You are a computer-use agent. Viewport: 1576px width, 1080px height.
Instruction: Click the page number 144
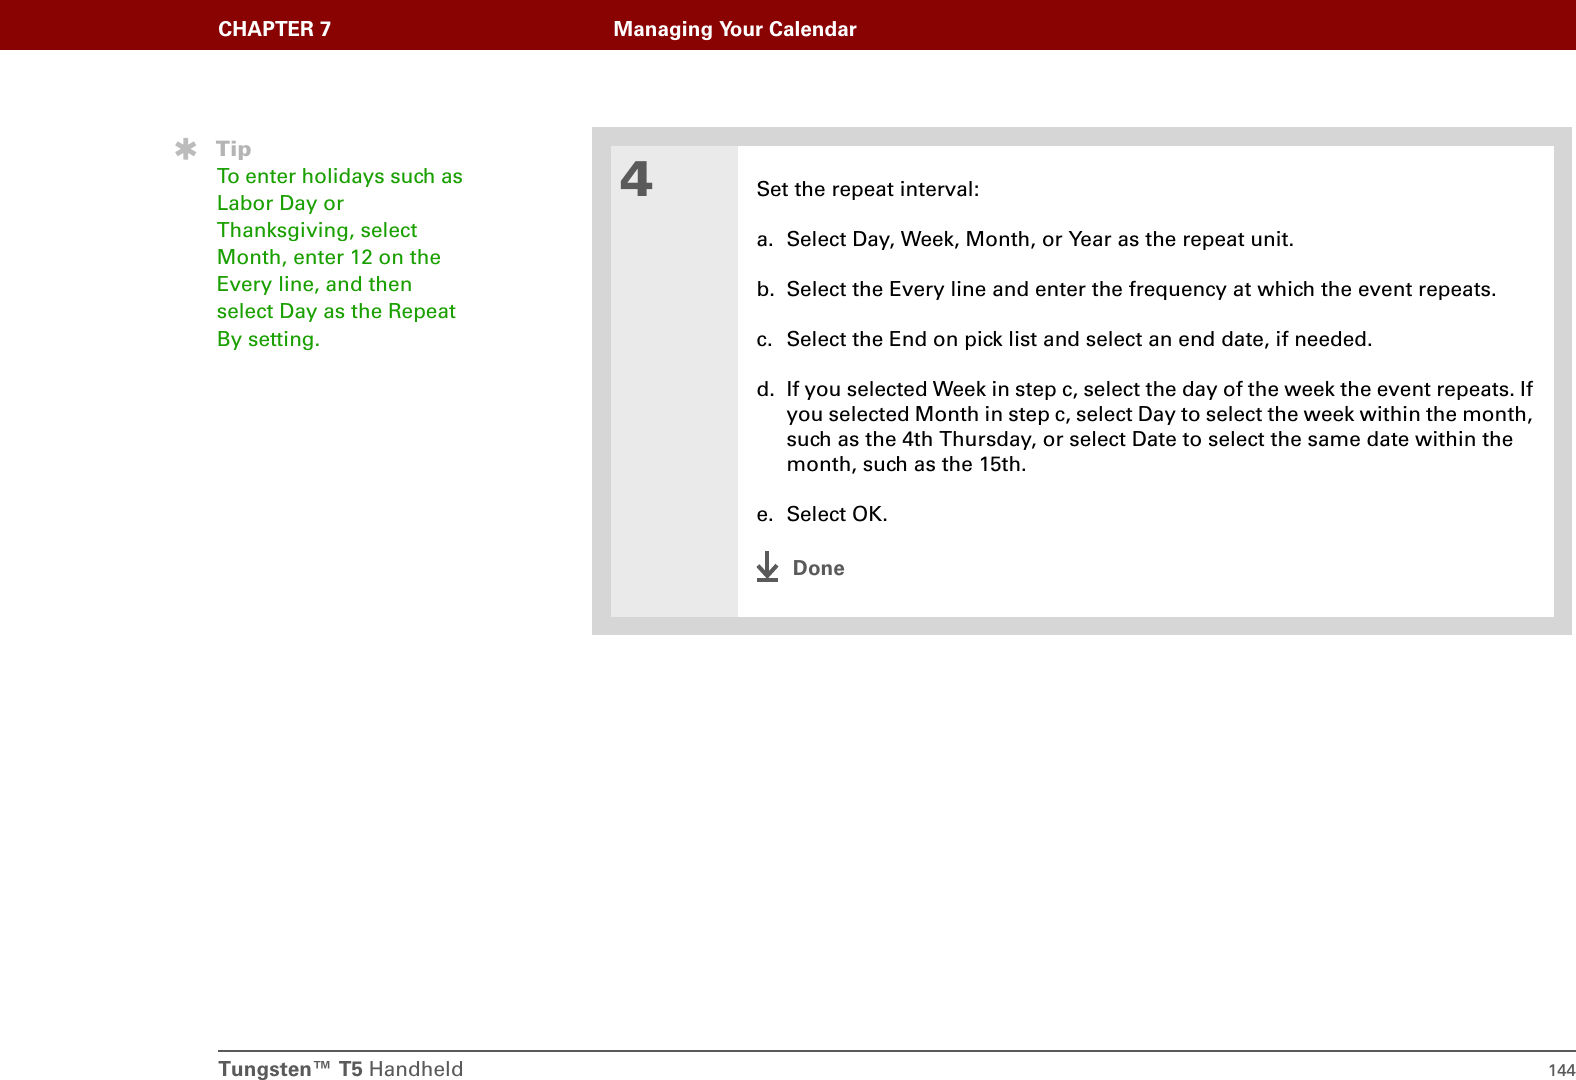[1561, 1070]
